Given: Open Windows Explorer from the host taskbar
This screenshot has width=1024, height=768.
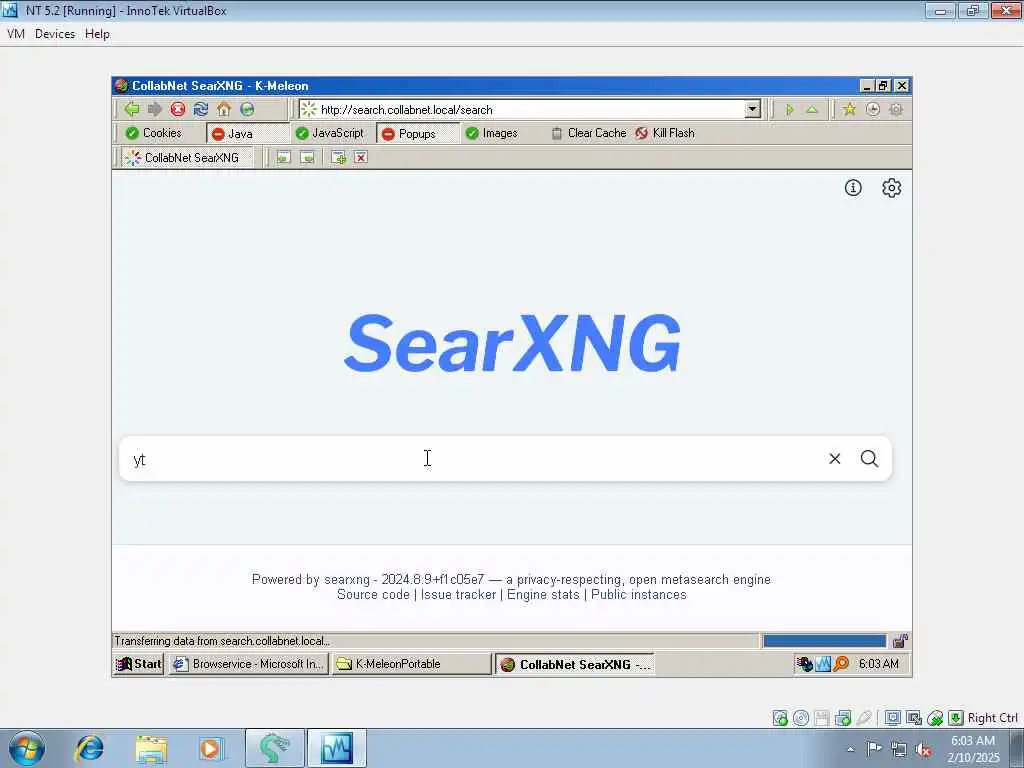Looking at the screenshot, I should pyautogui.click(x=152, y=748).
